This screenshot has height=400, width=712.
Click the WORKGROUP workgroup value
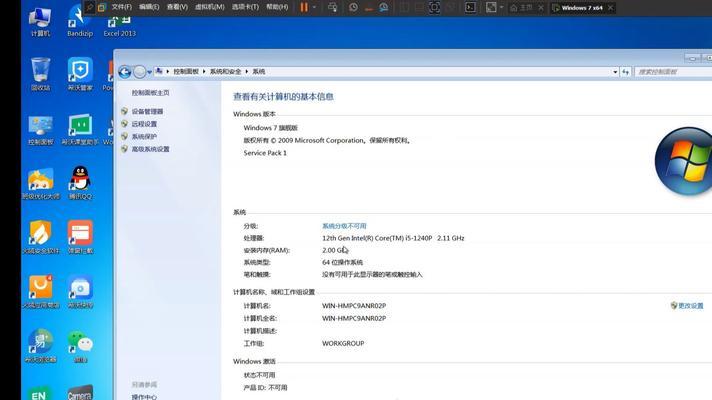tap(343, 344)
